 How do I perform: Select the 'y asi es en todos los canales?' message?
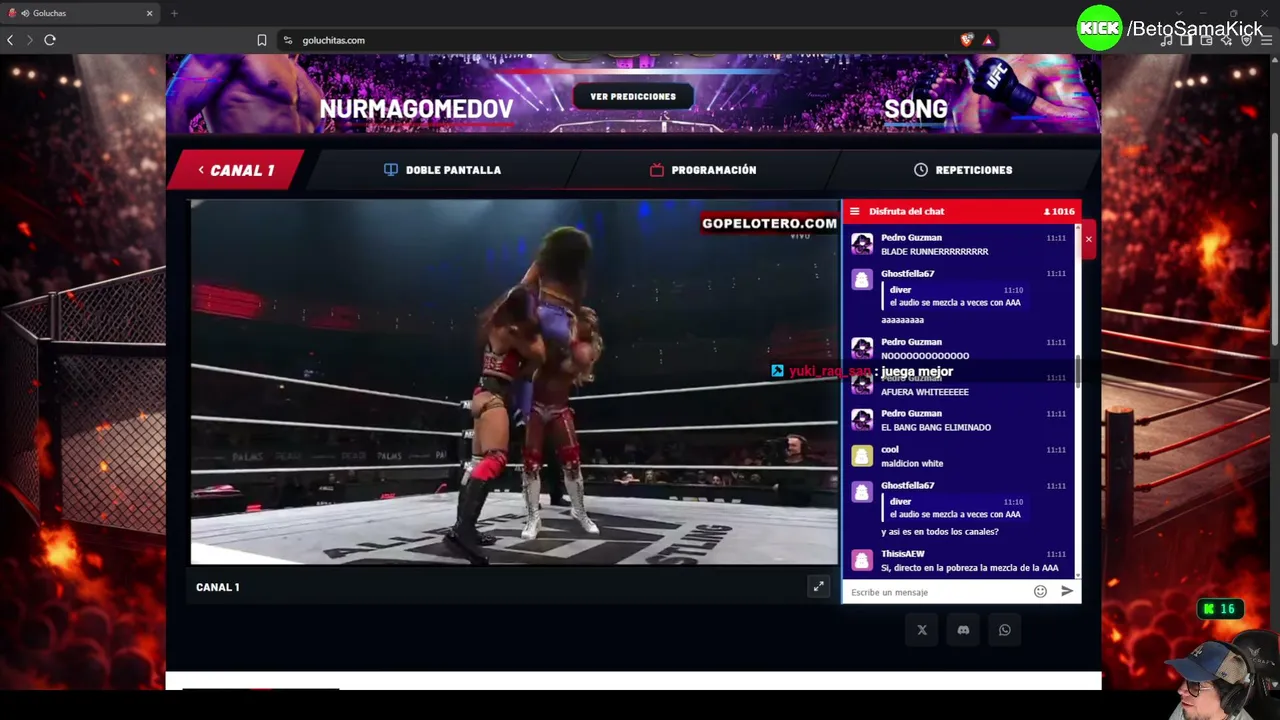tap(940, 532)
